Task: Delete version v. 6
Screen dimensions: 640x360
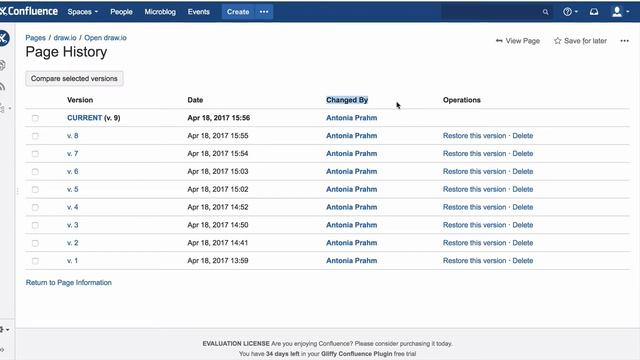Action: coord(523,171)
